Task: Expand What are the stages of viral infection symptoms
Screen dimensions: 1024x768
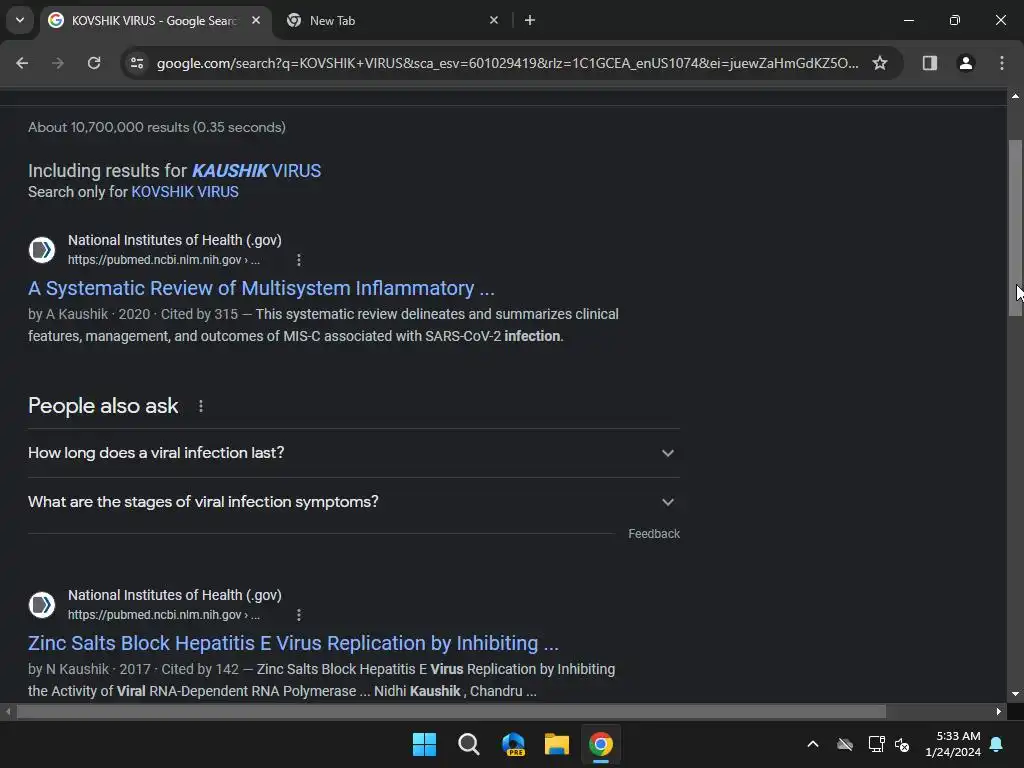Action: pos(354,502)
